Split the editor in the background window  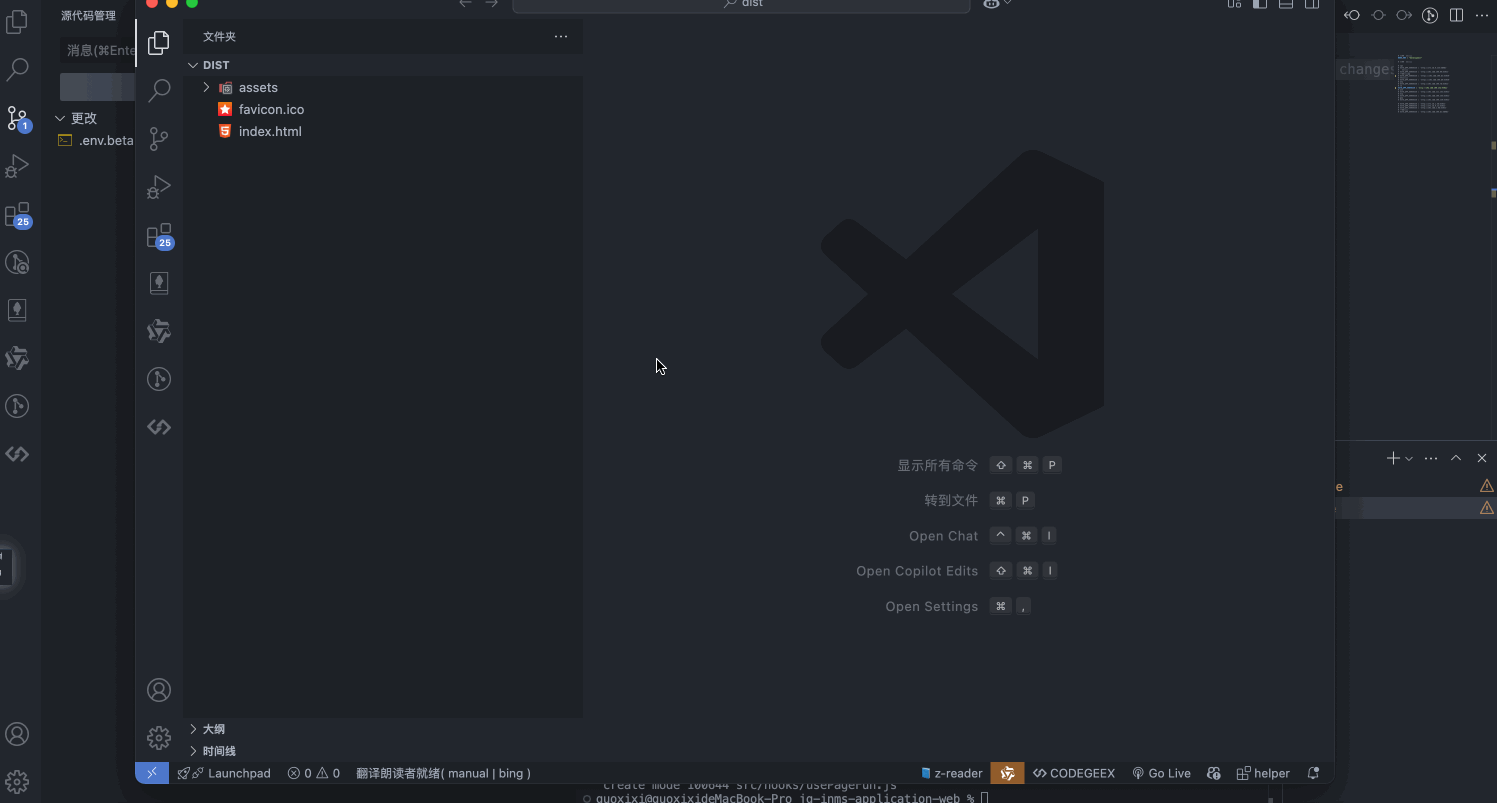[x=1456, y=15]
